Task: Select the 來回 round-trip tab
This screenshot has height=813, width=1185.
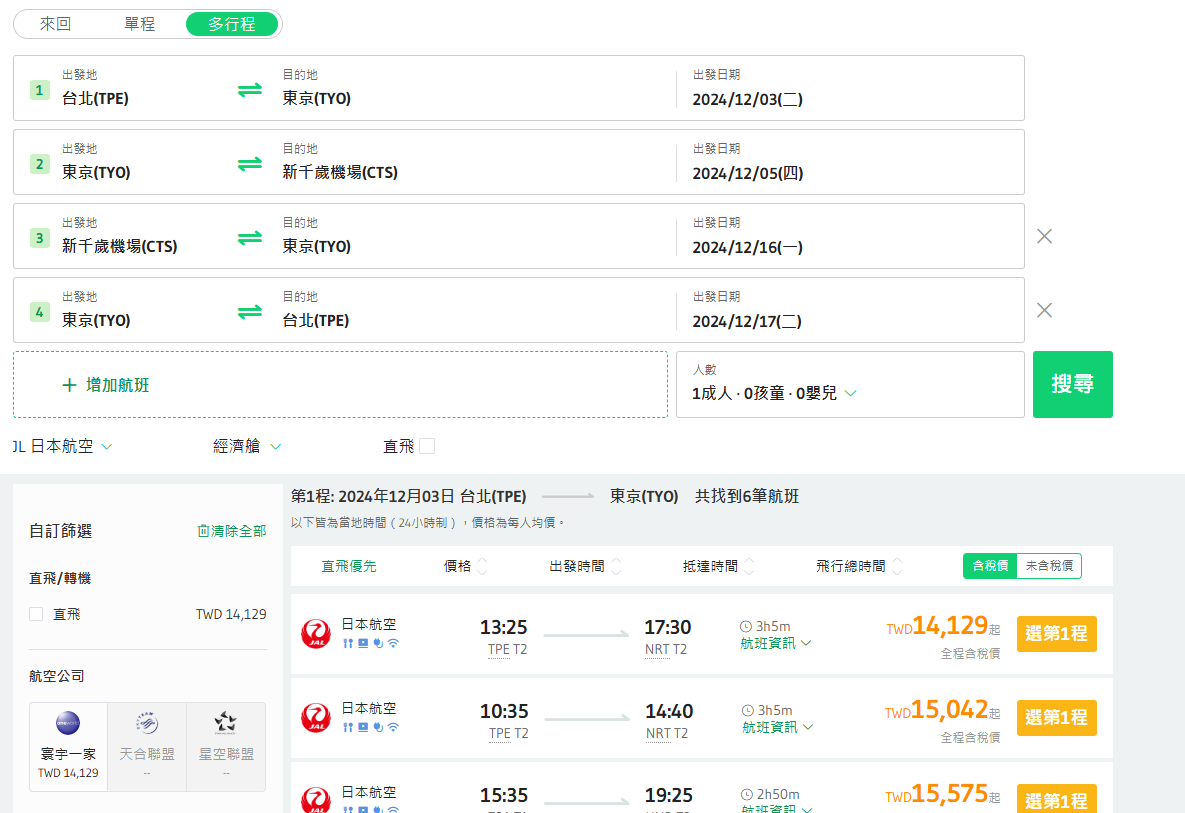Action: [x=55, y=24]
